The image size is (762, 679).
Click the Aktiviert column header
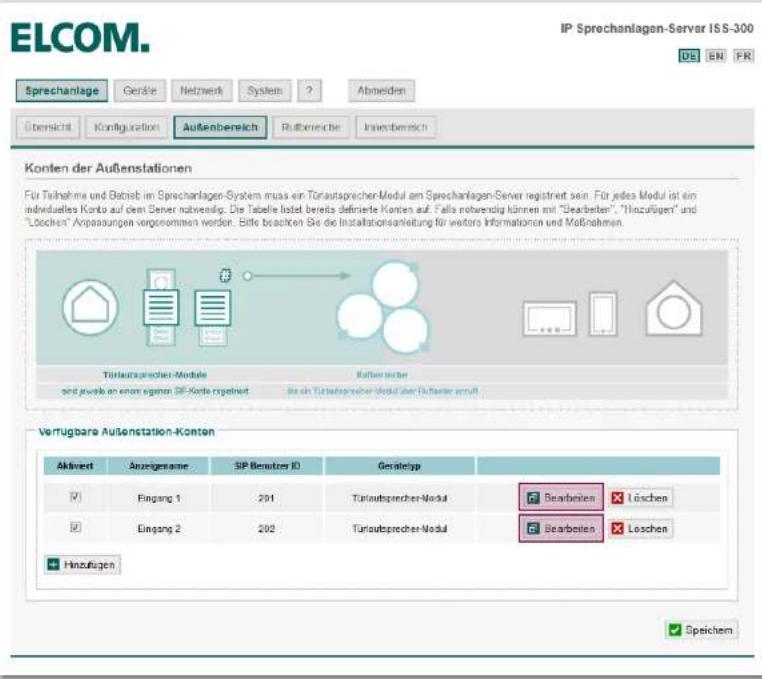(75, 466)
